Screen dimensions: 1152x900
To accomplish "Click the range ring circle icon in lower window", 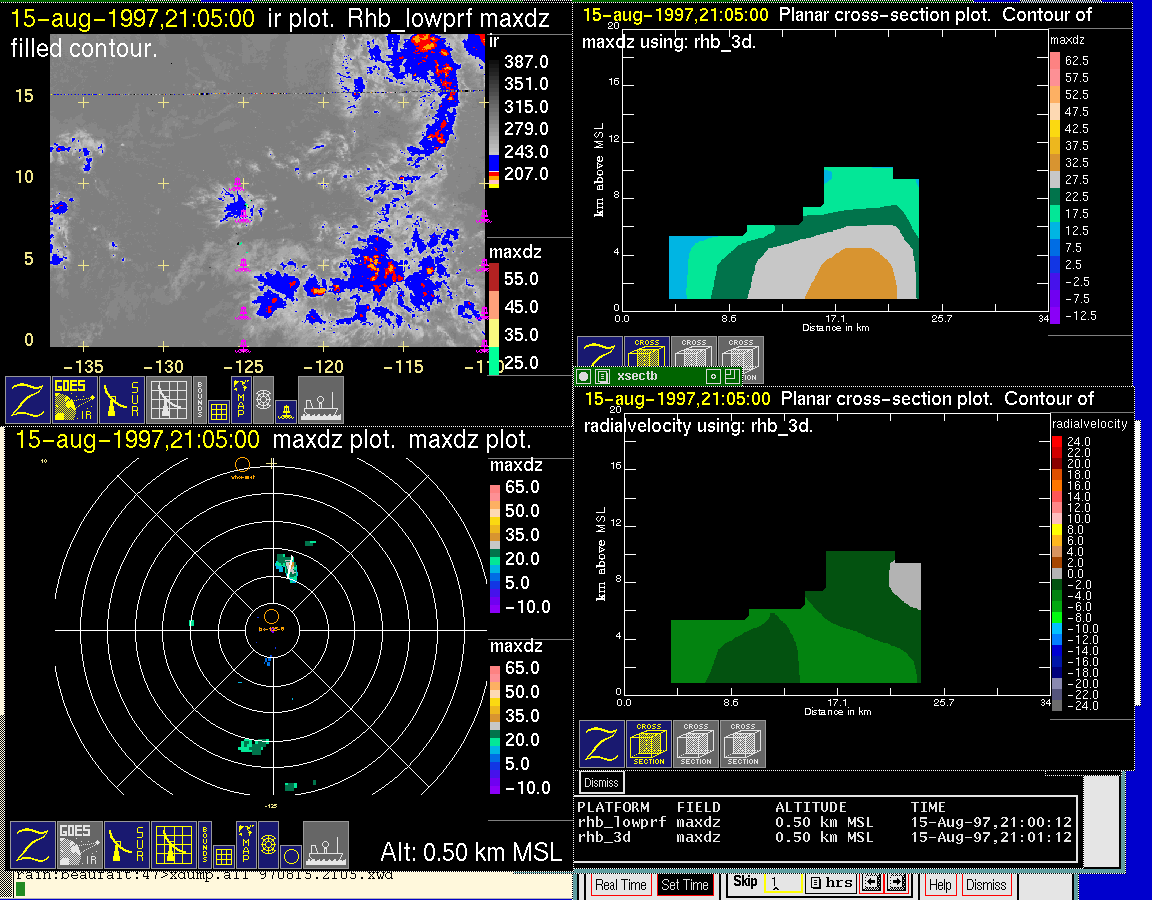I will 290,855.
